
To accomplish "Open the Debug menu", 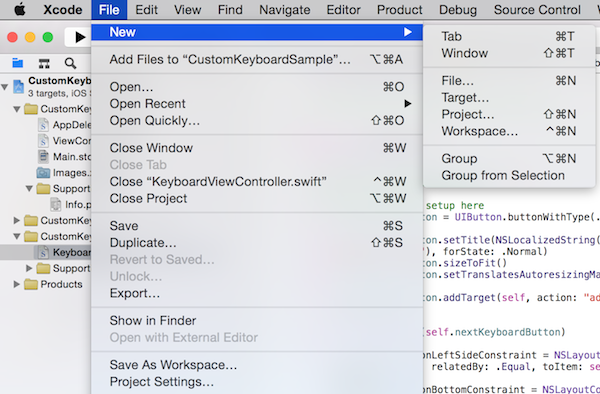I will pos(458,9).
